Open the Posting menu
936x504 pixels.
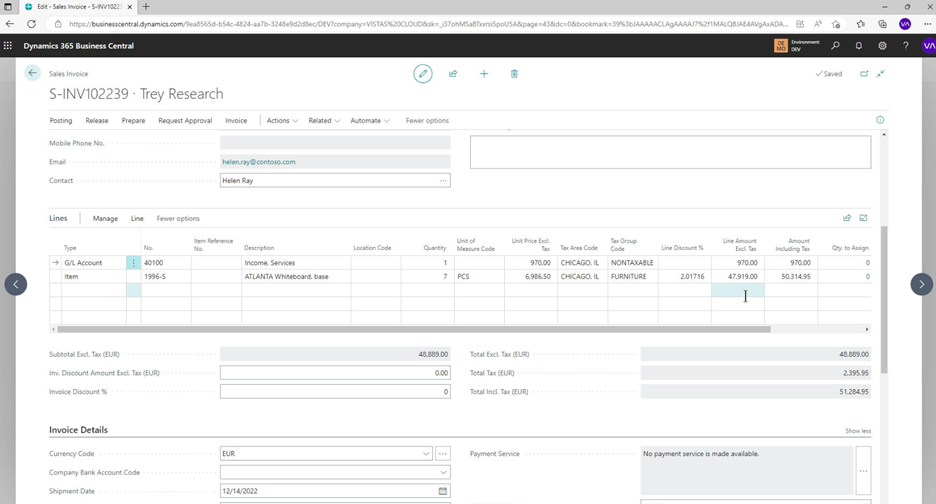(x=61, y=121)
